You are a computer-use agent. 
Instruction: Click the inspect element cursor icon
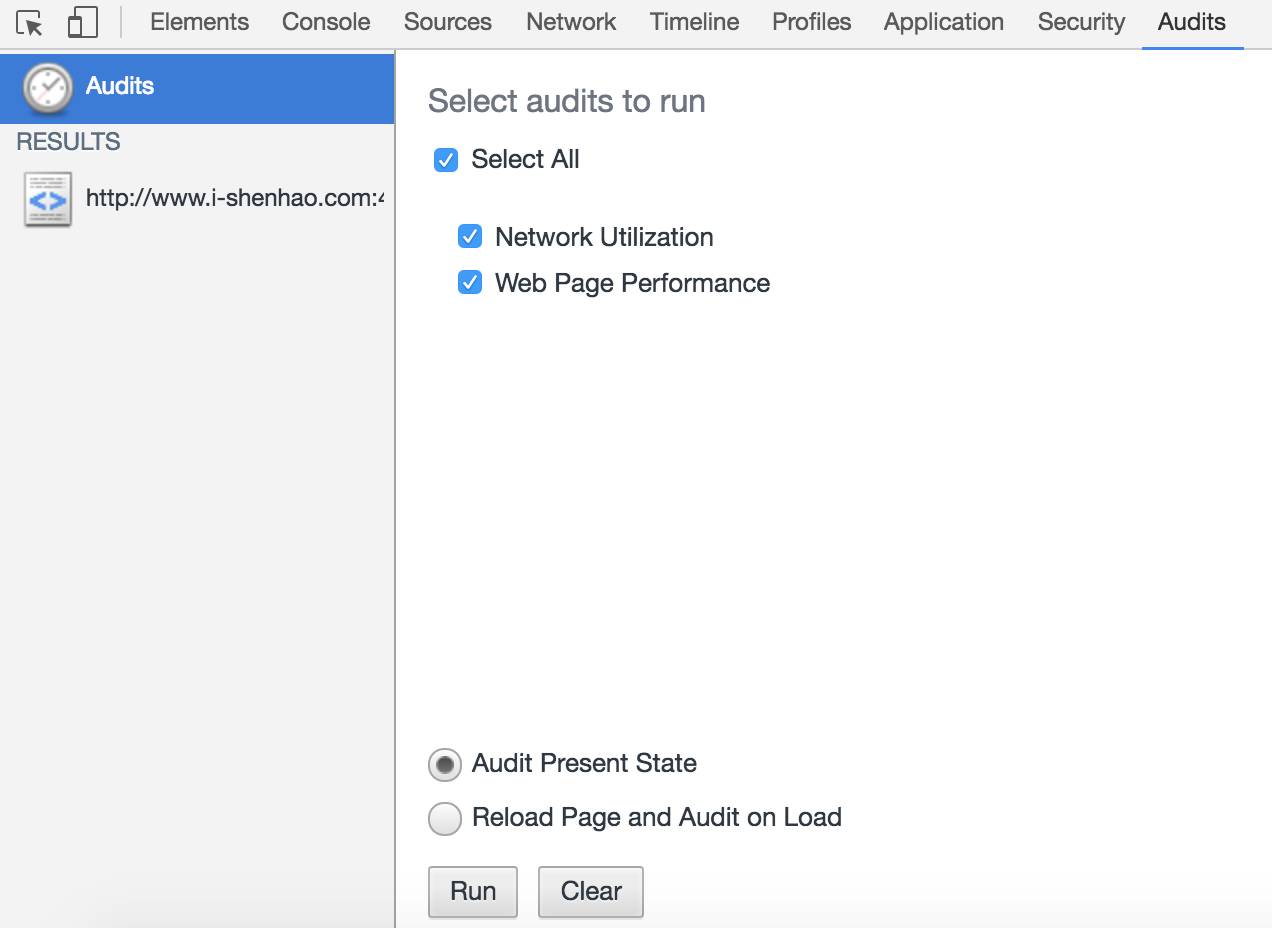coord(30,22)
